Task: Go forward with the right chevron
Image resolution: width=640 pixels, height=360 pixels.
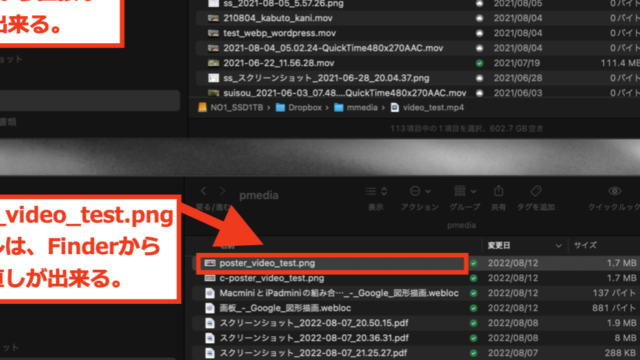Action: click(x=222, y=191)
